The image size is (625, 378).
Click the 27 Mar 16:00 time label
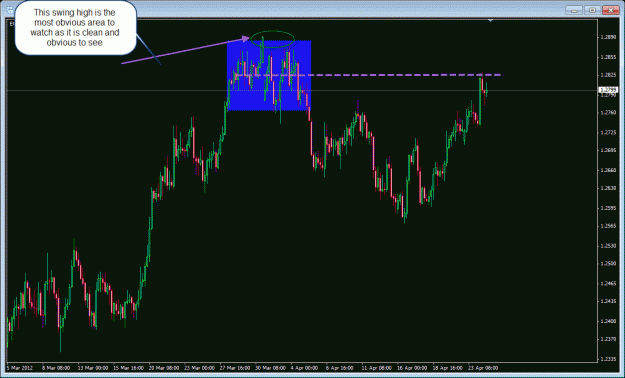coord(234,368)
